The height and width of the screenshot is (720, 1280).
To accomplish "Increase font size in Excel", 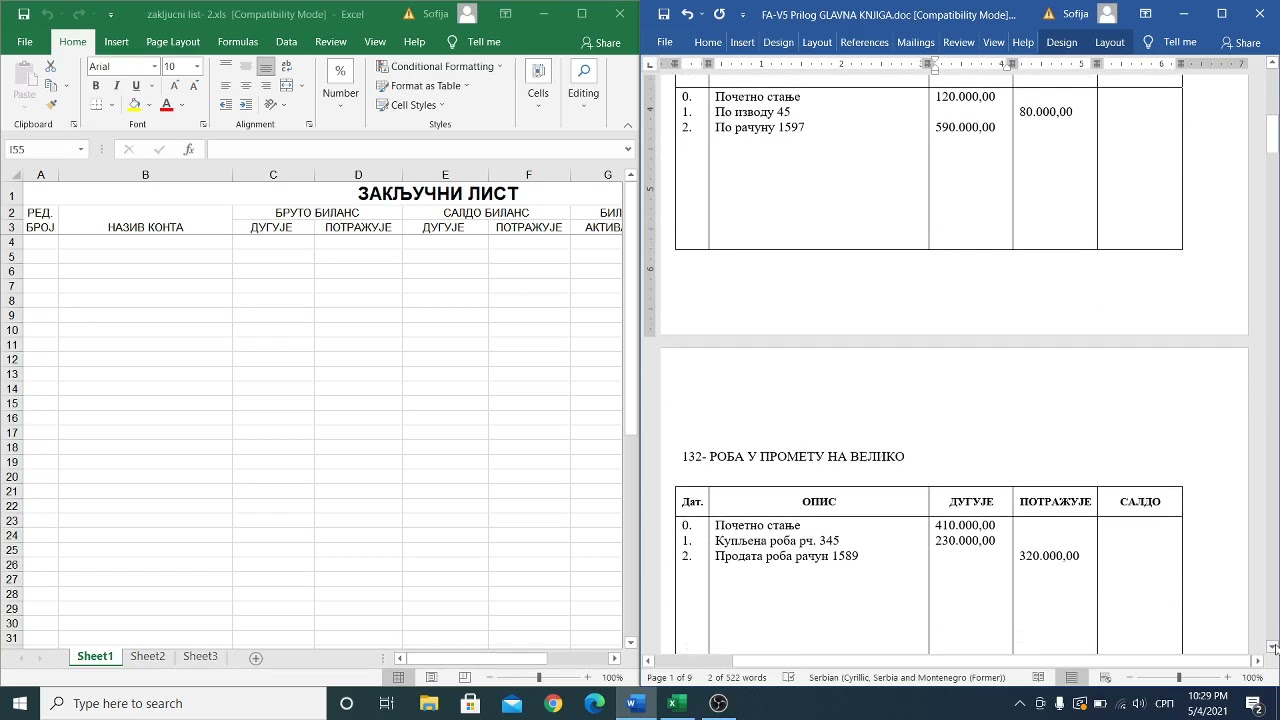I will 175,86.
